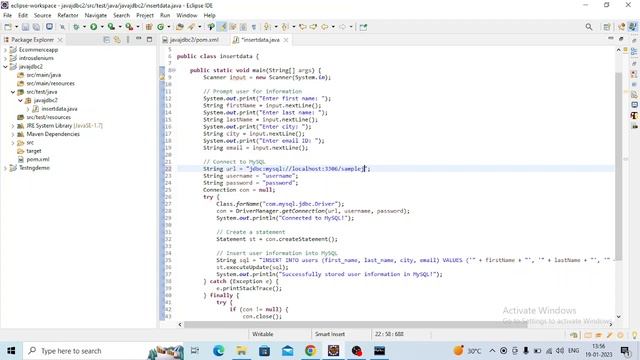Screen dimensions: 640x360
Task: Click the Save toolbar icon
Action: [25, 27]
